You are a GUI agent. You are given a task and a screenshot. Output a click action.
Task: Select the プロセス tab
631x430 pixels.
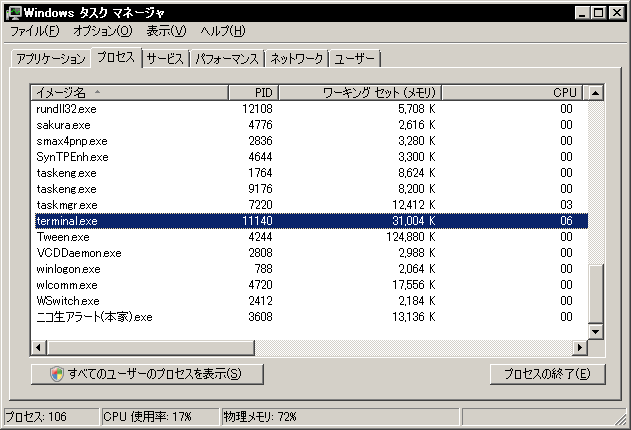tap(116, 58)
